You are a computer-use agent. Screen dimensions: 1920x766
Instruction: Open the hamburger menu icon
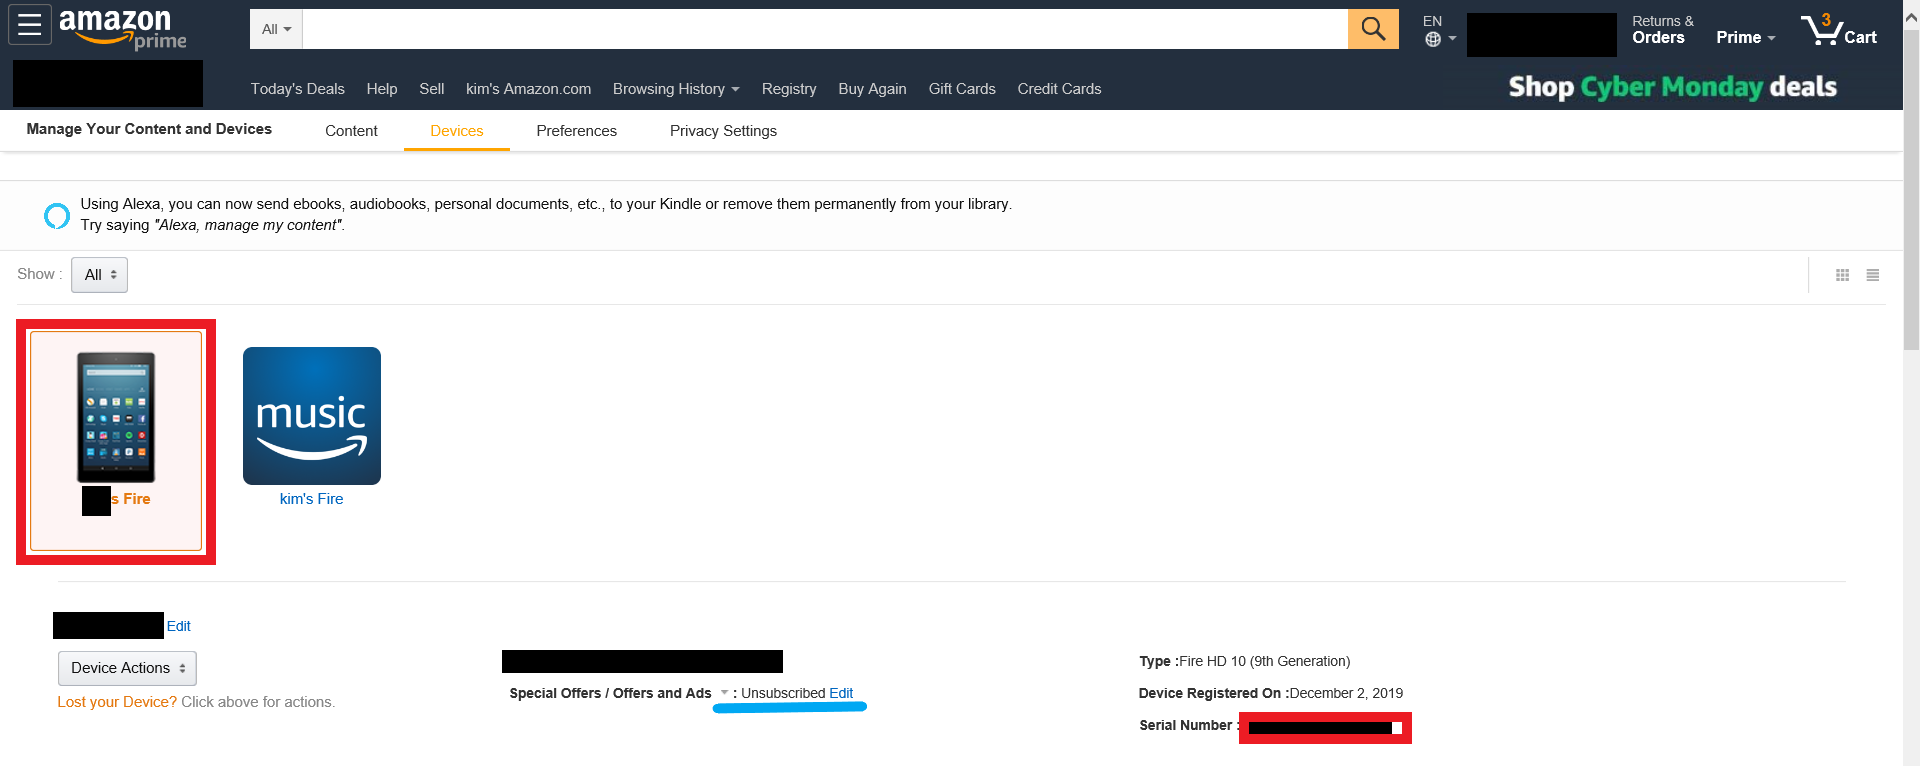click(x=30, y=24)
